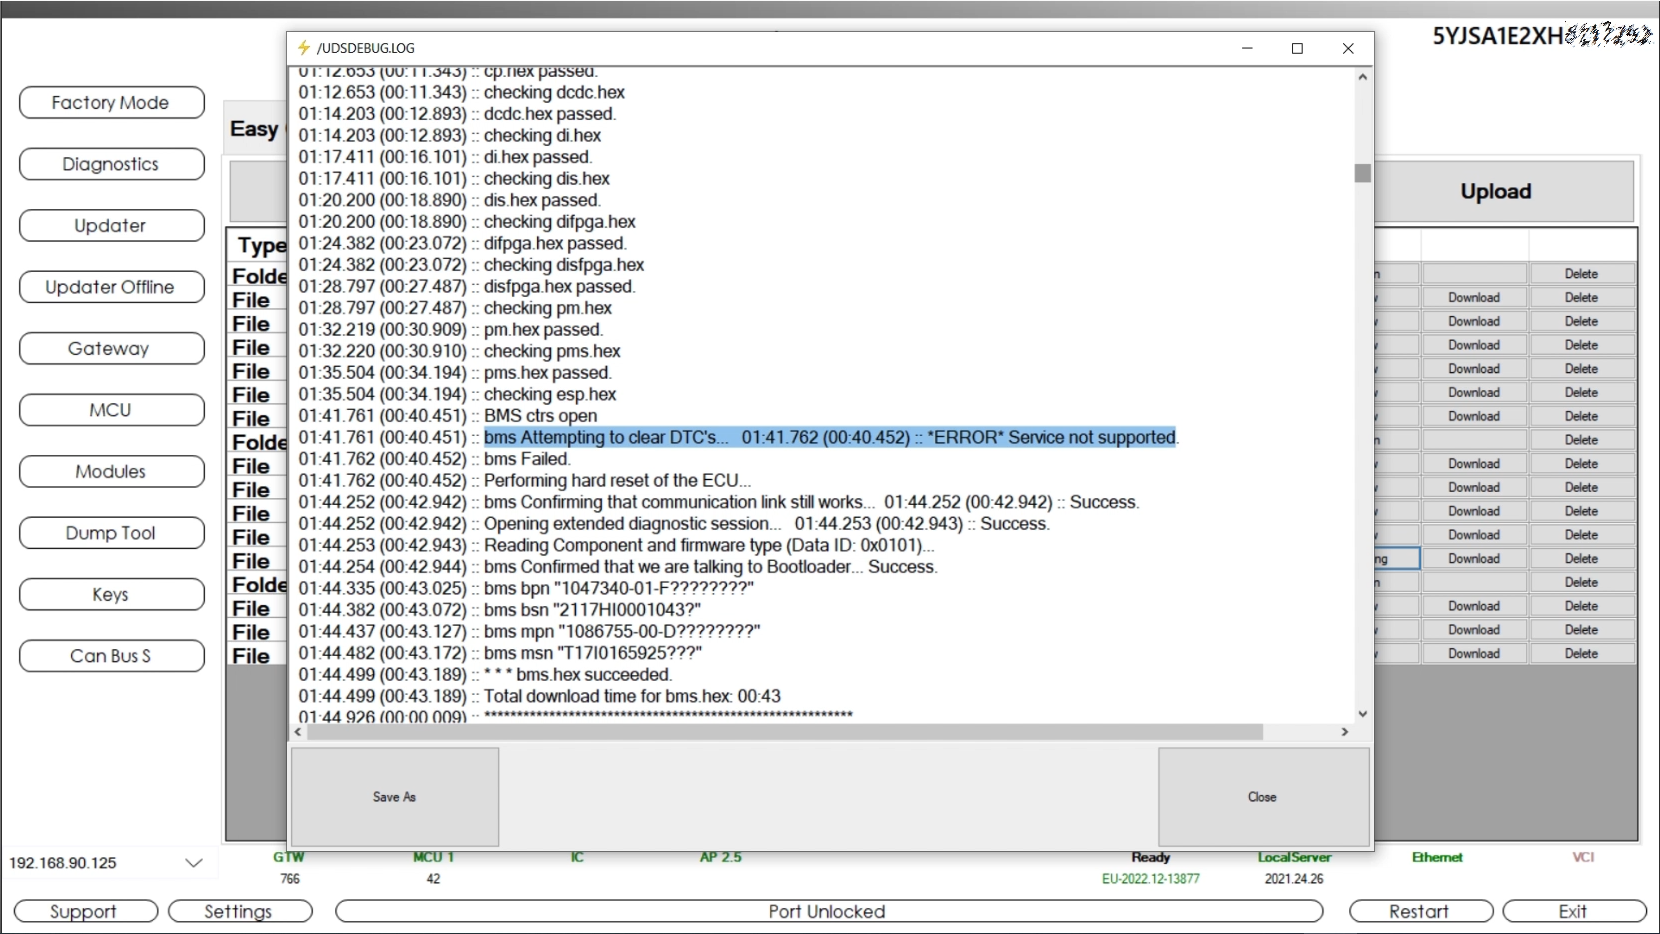
Task: Open Settings at the bottom
Action: coord(239,911)
